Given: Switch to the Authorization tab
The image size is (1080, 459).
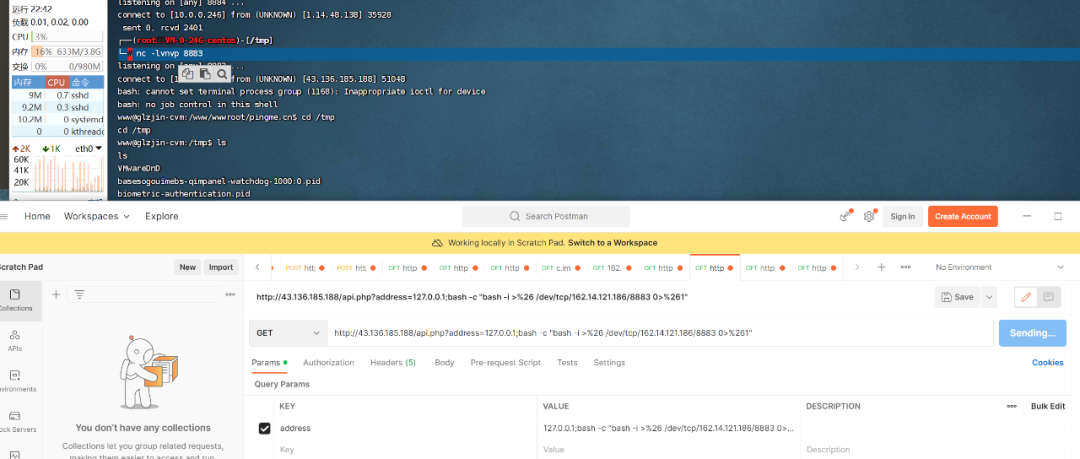Looking at the screenshot, I should tap(329, 363).
